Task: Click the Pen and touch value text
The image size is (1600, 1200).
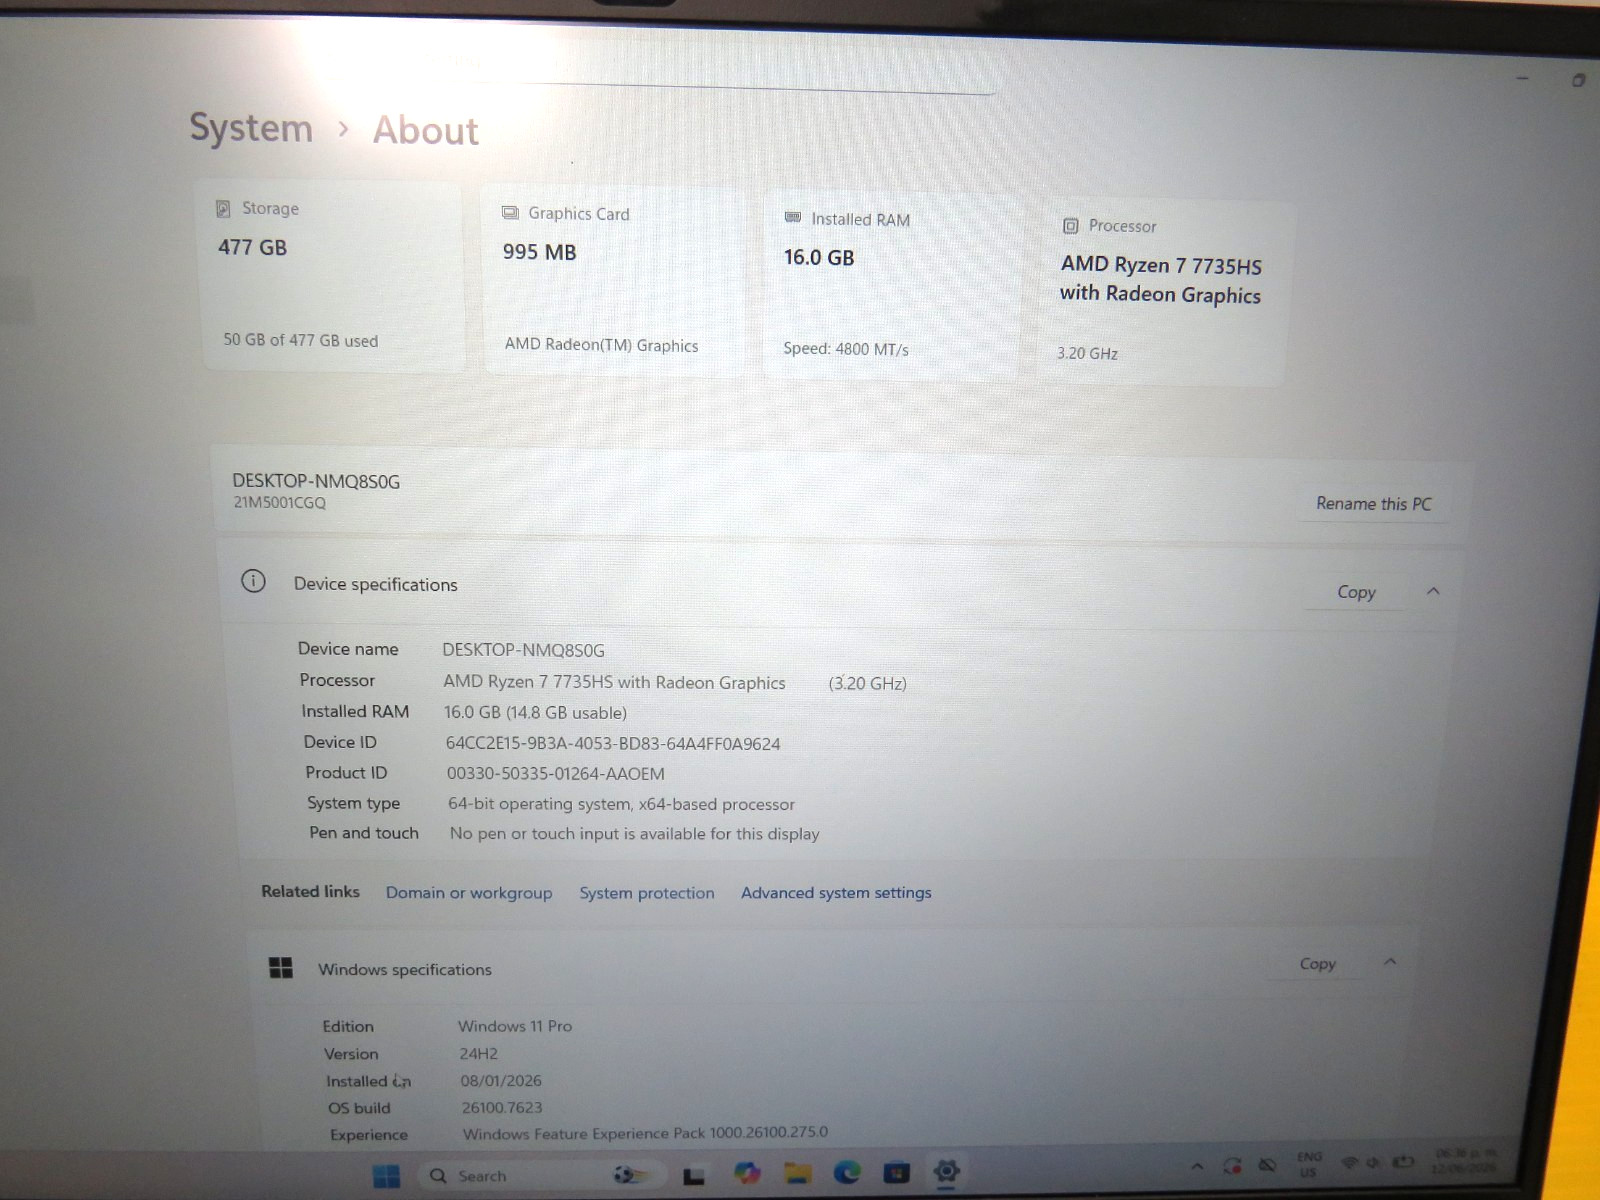Action: click(x=634, y=834)
